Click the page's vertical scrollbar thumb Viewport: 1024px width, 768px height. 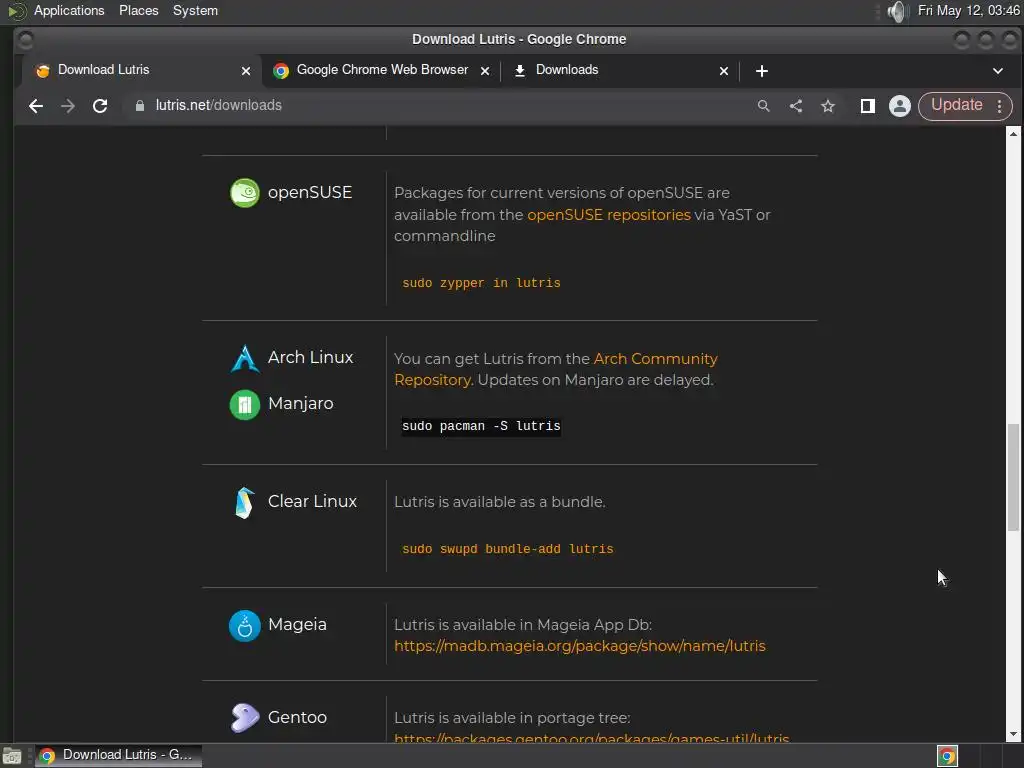(x=1013, y=477)
